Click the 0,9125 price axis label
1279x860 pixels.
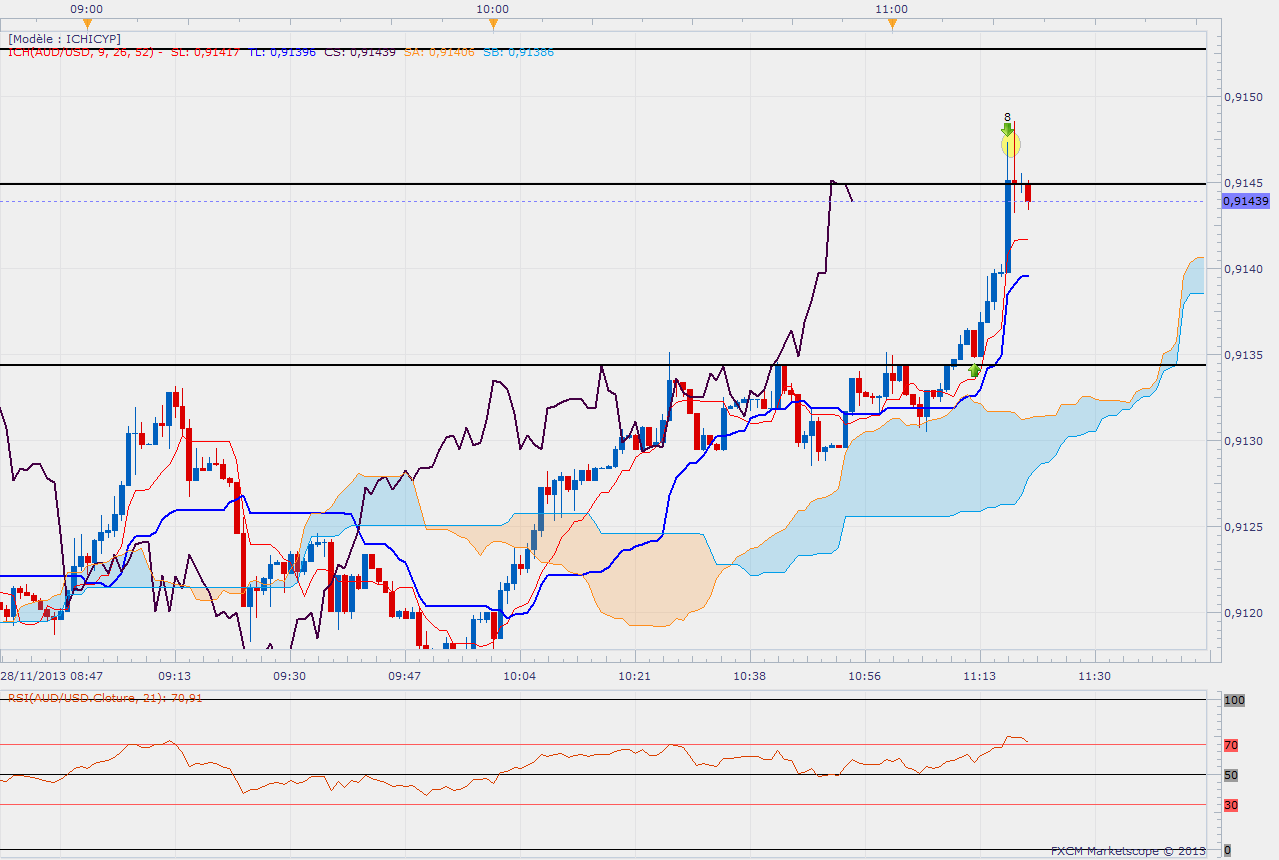coord(1244,527)
